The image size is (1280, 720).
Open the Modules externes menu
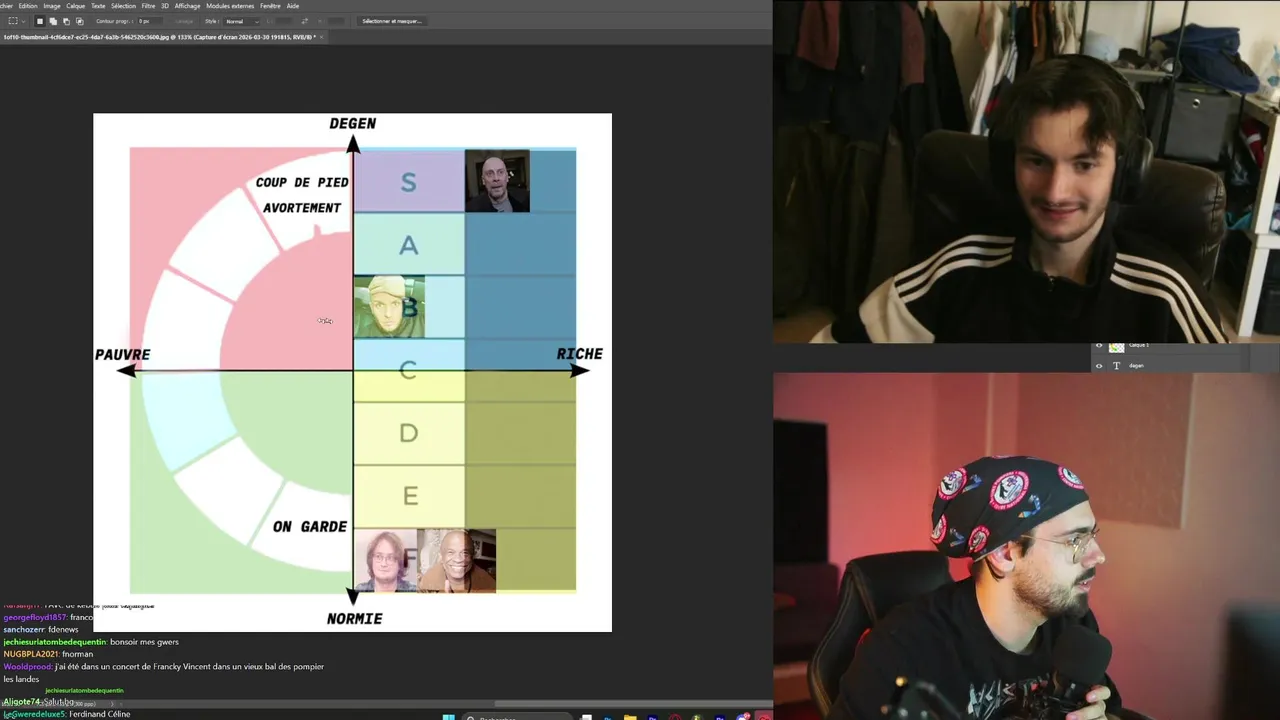230,6
